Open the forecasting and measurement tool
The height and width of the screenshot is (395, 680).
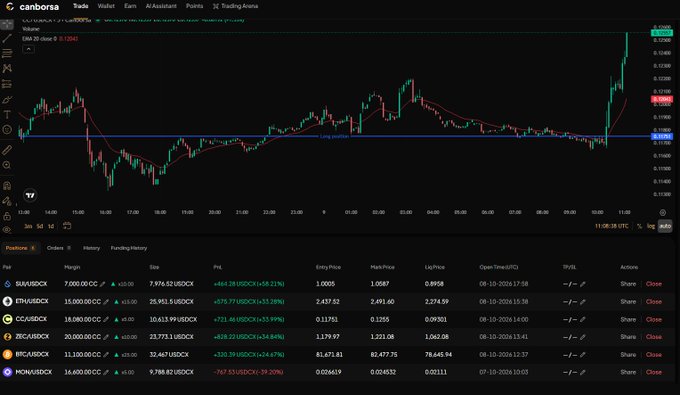pos(7,84)
